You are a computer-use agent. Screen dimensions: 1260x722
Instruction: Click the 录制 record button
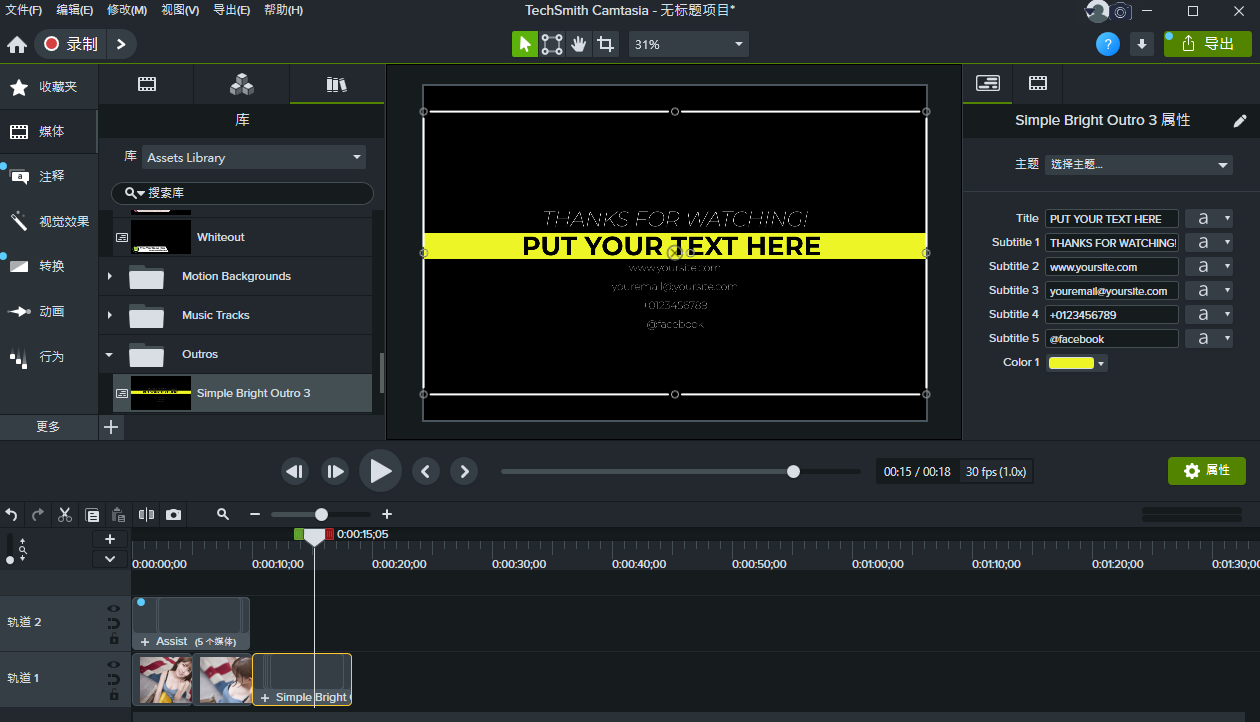(72, 44)
